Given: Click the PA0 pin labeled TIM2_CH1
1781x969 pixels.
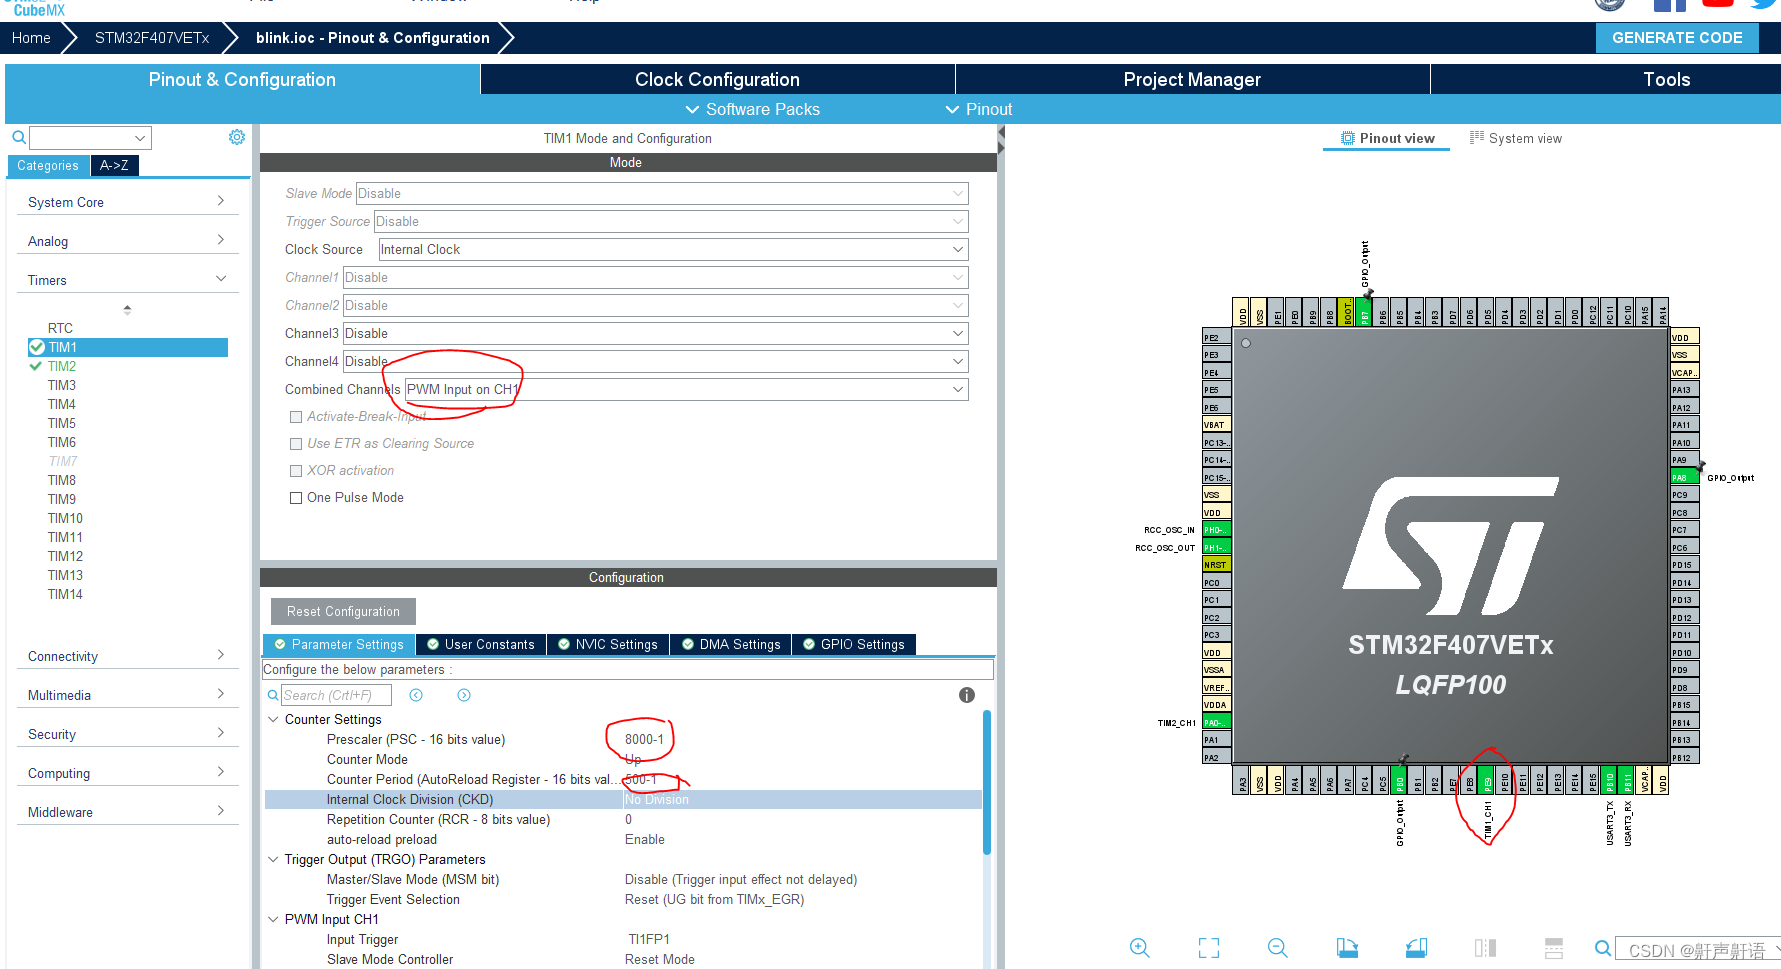Looking at the screenshot, I should click(x=1216, y=723).
